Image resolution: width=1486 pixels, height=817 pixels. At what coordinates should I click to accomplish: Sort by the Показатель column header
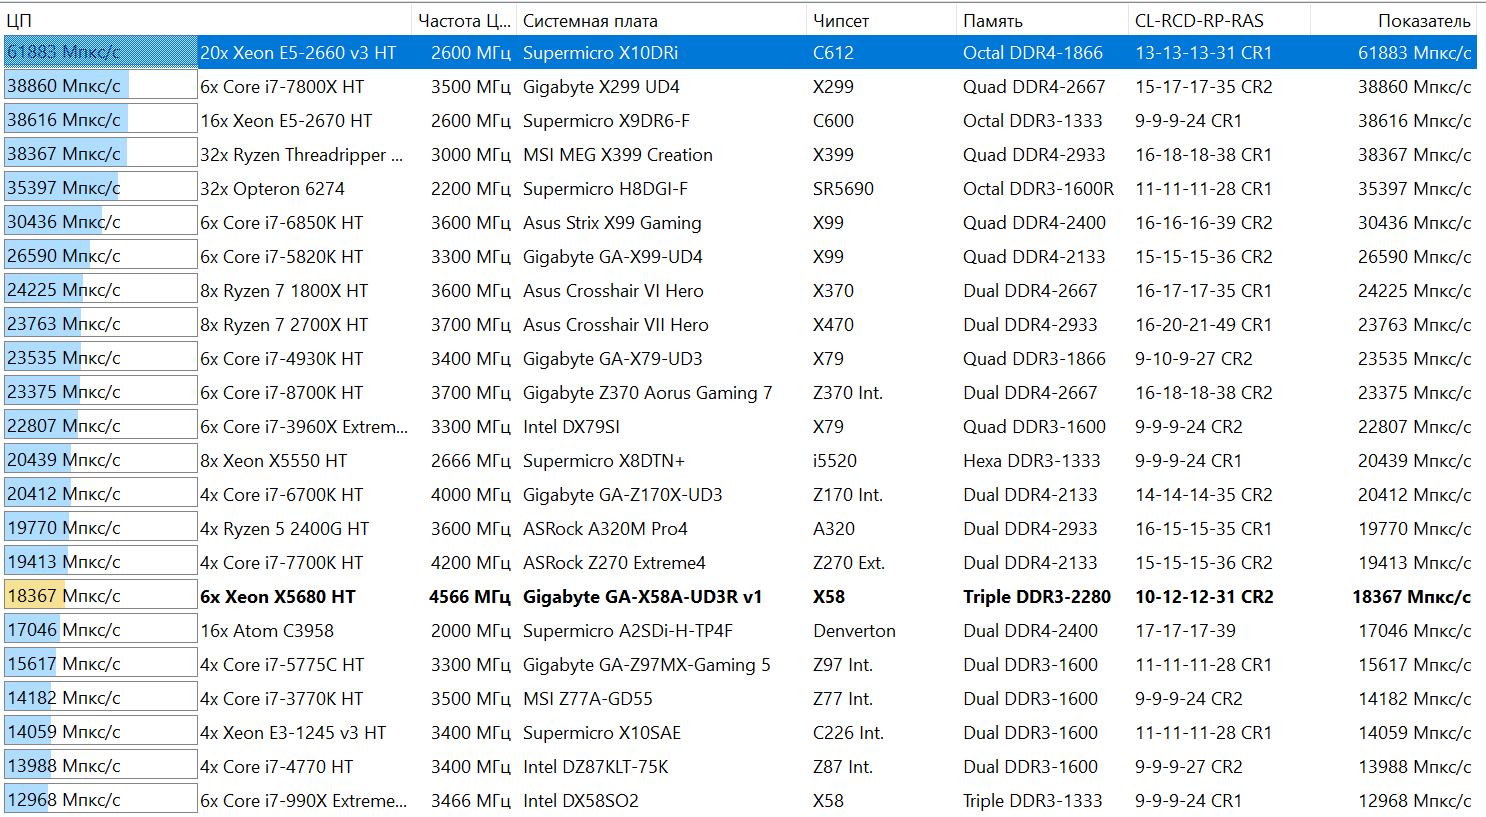tap(1395, 20)
